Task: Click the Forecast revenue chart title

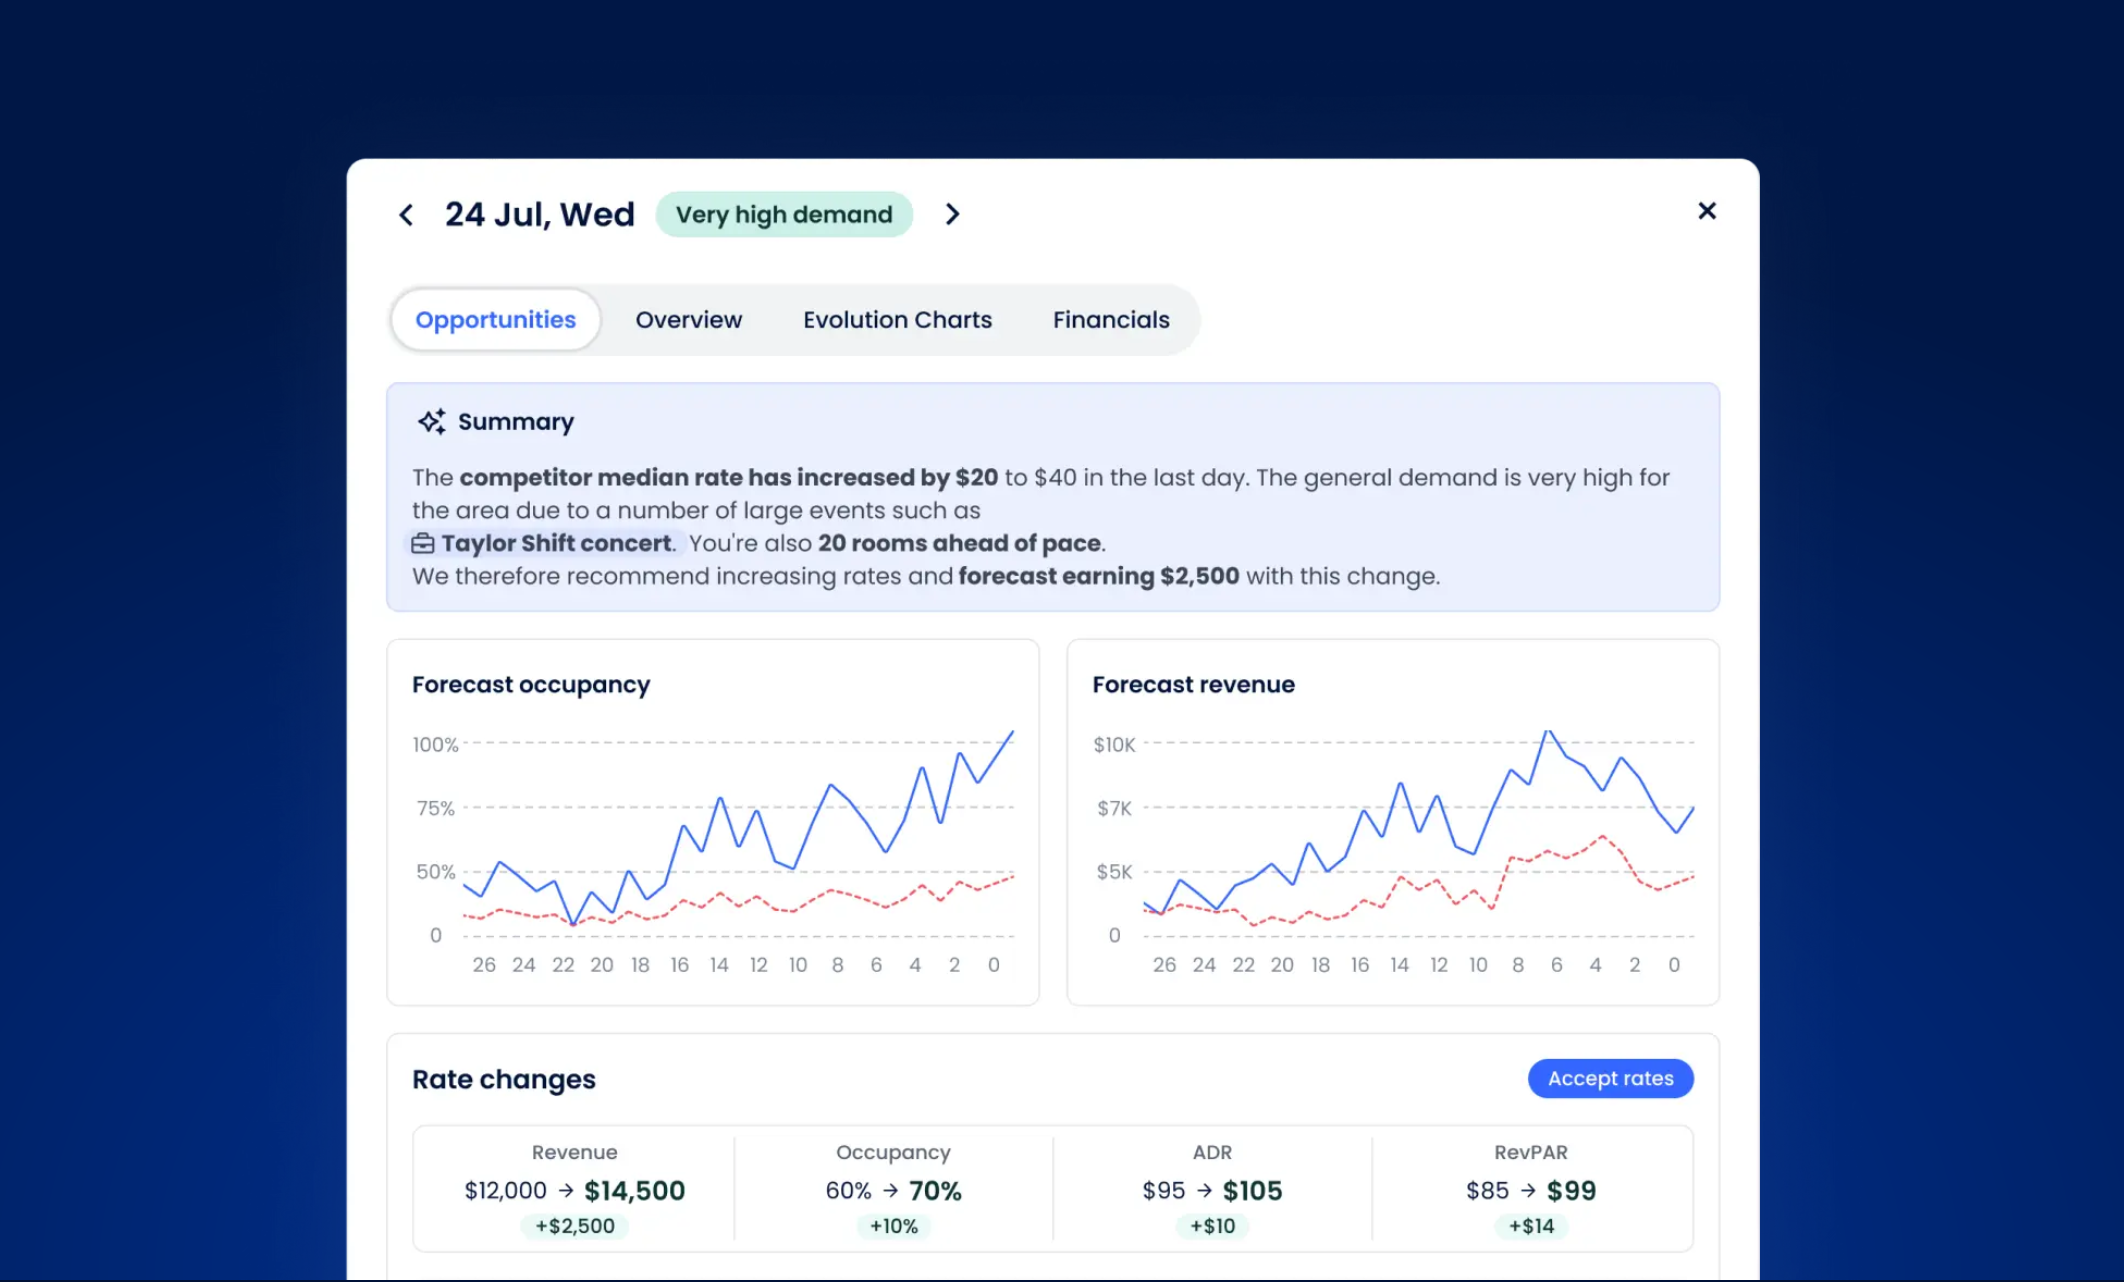Action: point(1193,685)
